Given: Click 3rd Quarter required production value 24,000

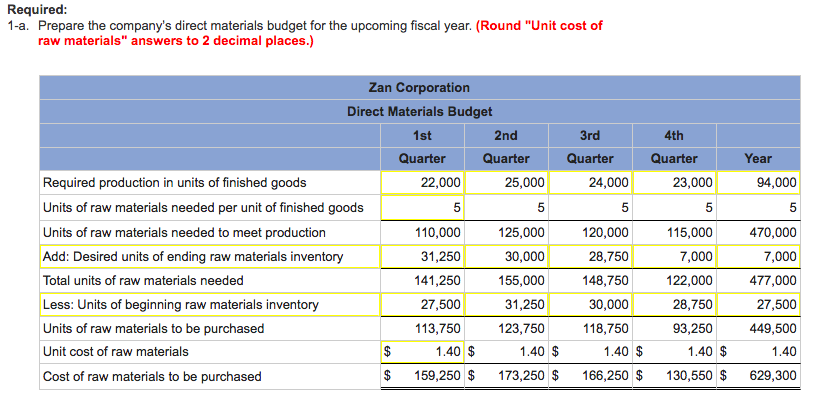Looking at the screenshot, I should [591, 183].
